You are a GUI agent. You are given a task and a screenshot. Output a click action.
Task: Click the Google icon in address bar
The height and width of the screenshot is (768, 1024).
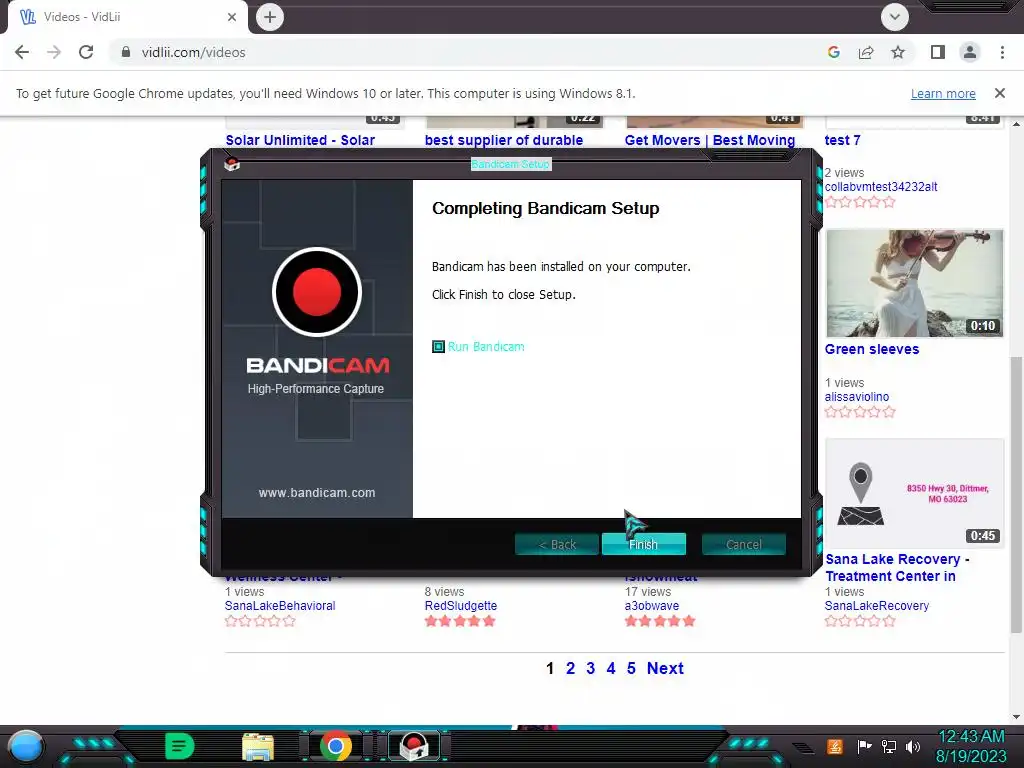point(834,52)
